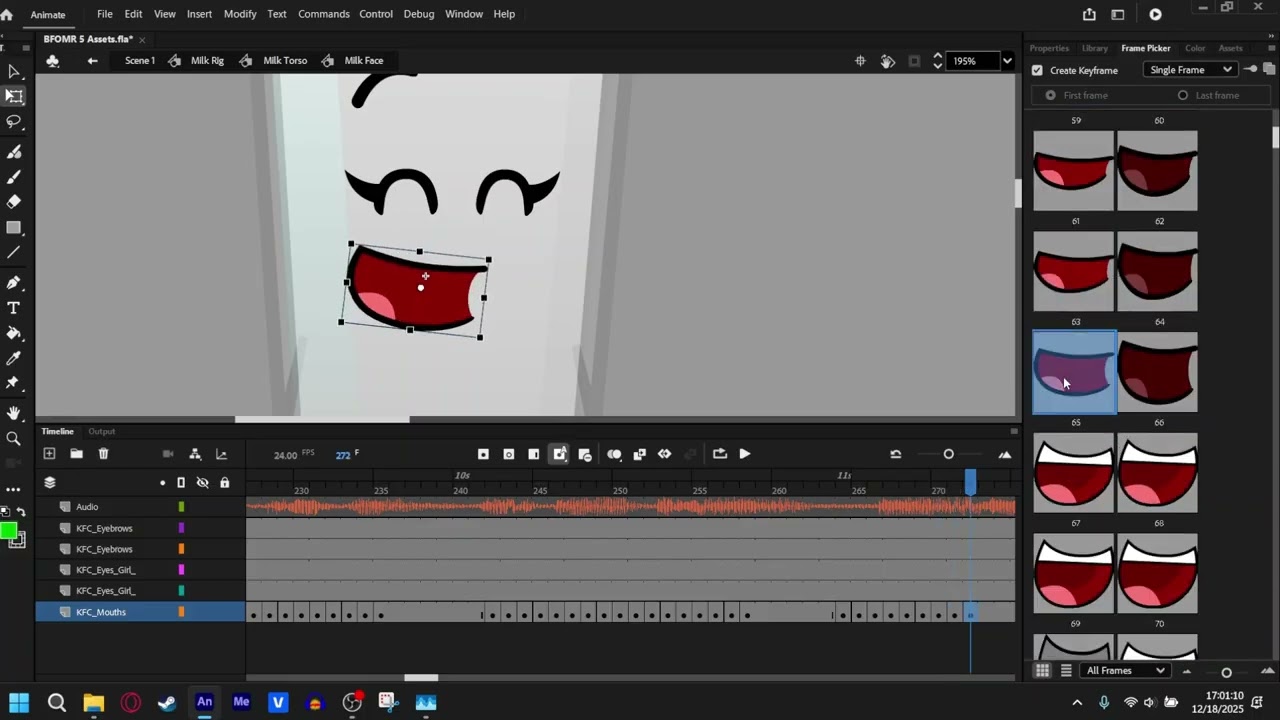Switch to the Output tab
Viewport: 1280px width, 720px height.
[x=102, y=431]
